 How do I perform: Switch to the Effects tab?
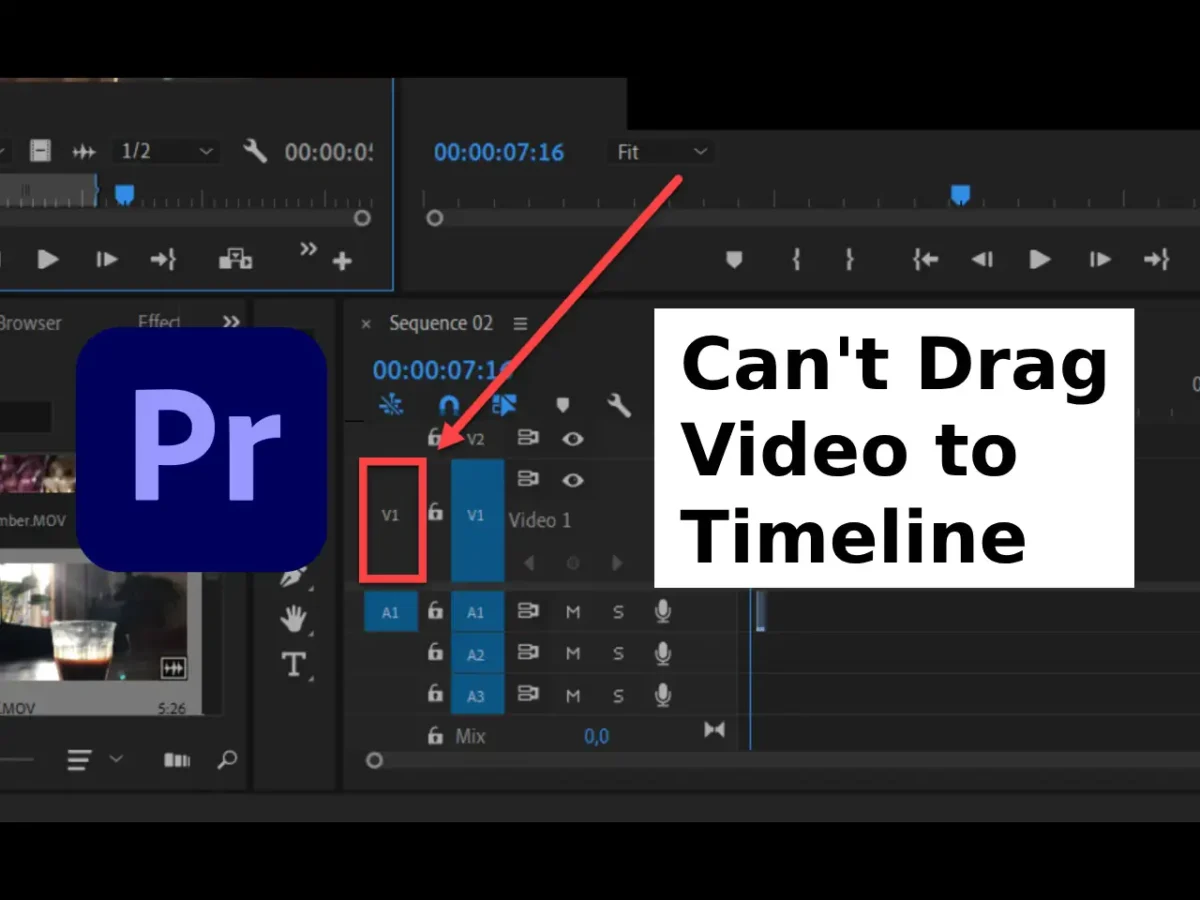click(159, 322)
